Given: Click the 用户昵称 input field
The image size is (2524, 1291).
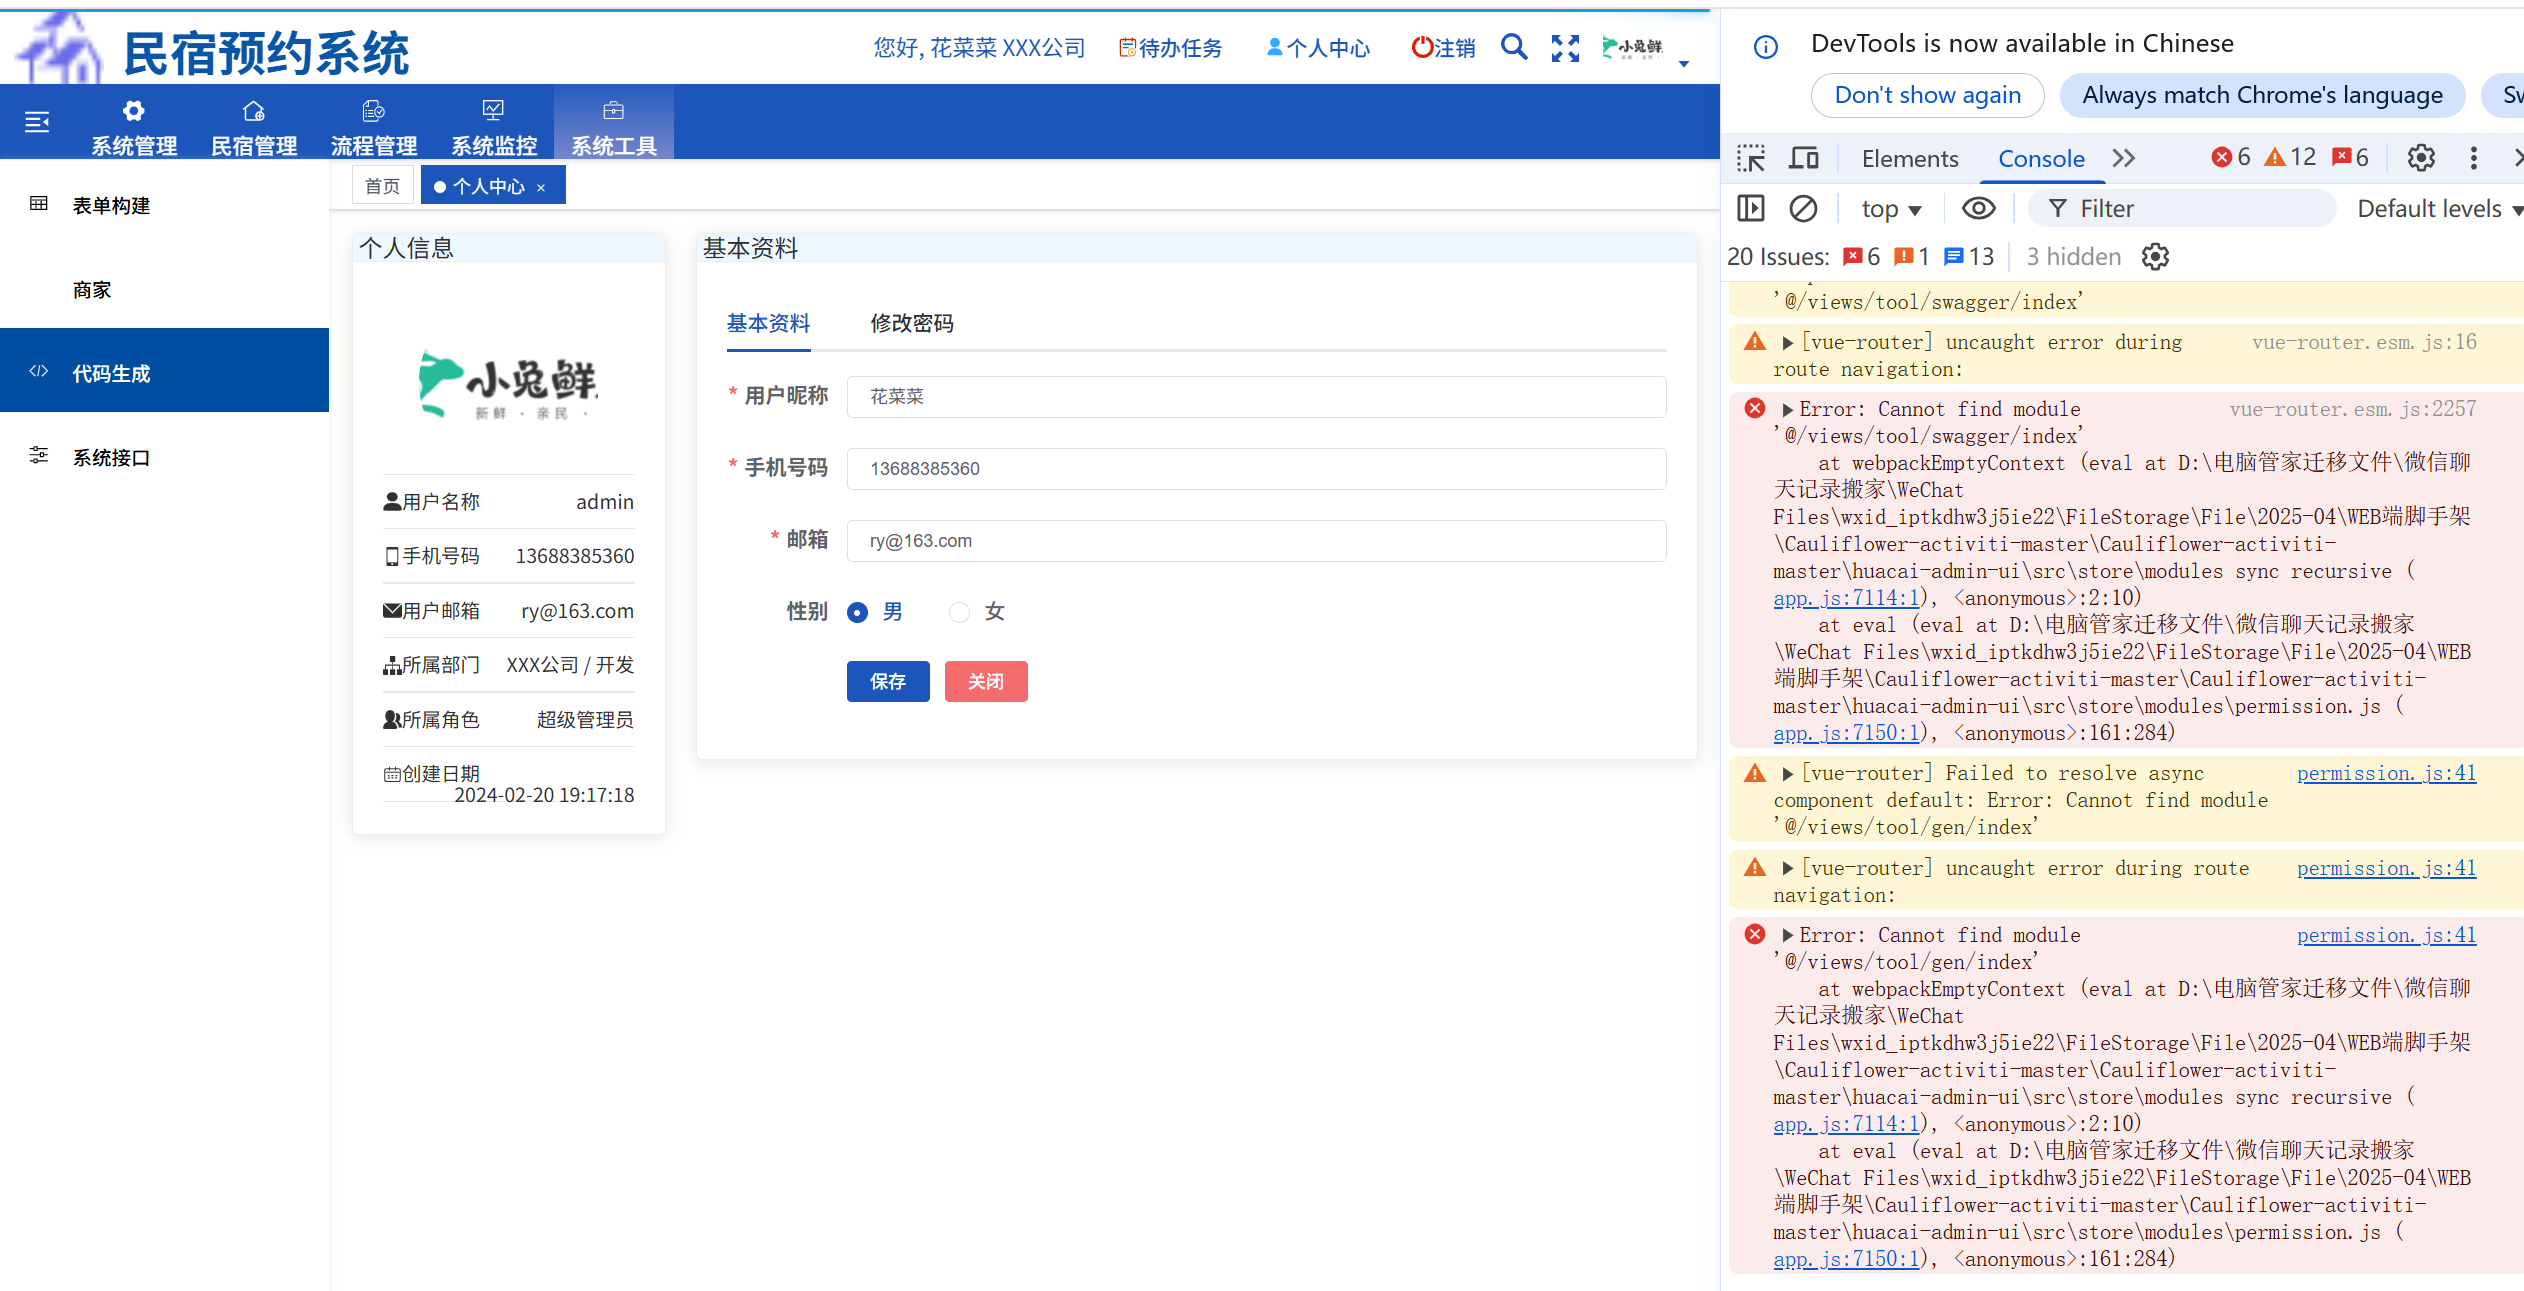Looking at the screenshot, I should point(1255,397).
